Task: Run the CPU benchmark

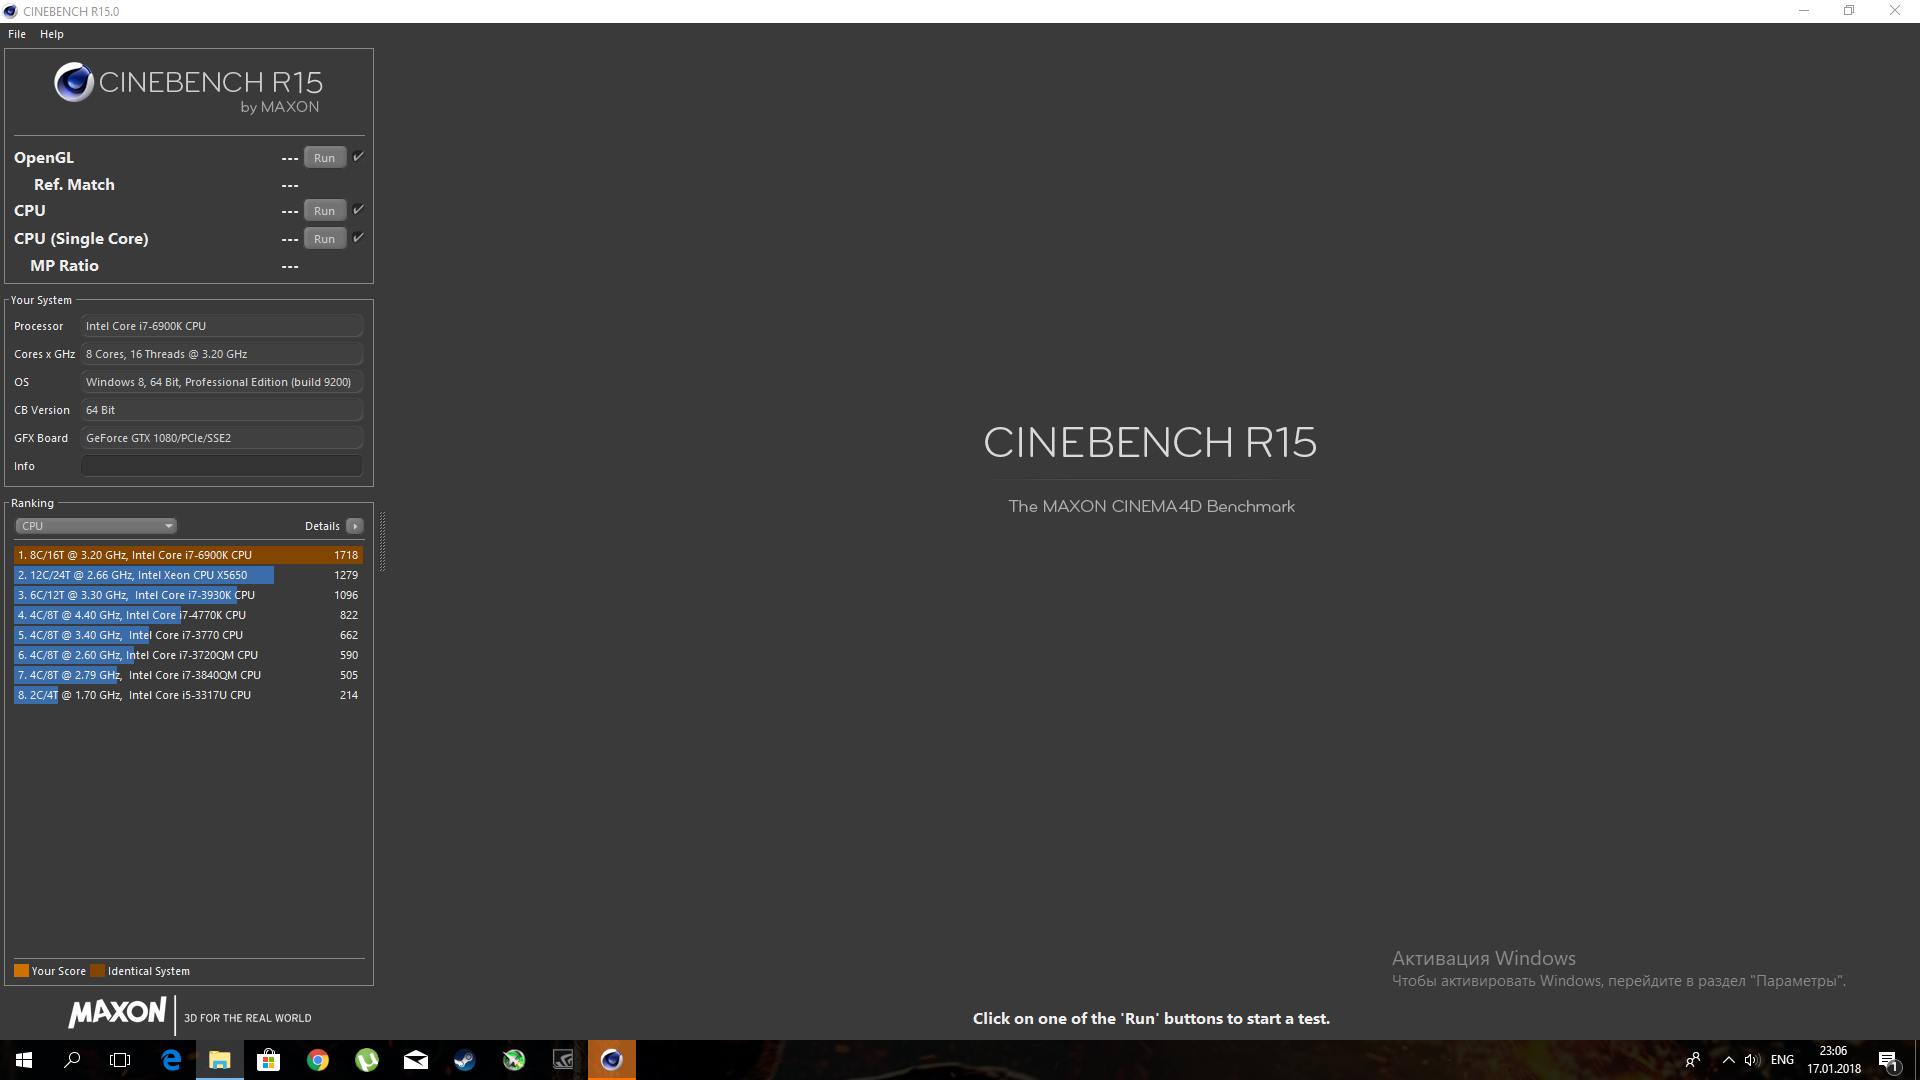Action: coord(324,211)
